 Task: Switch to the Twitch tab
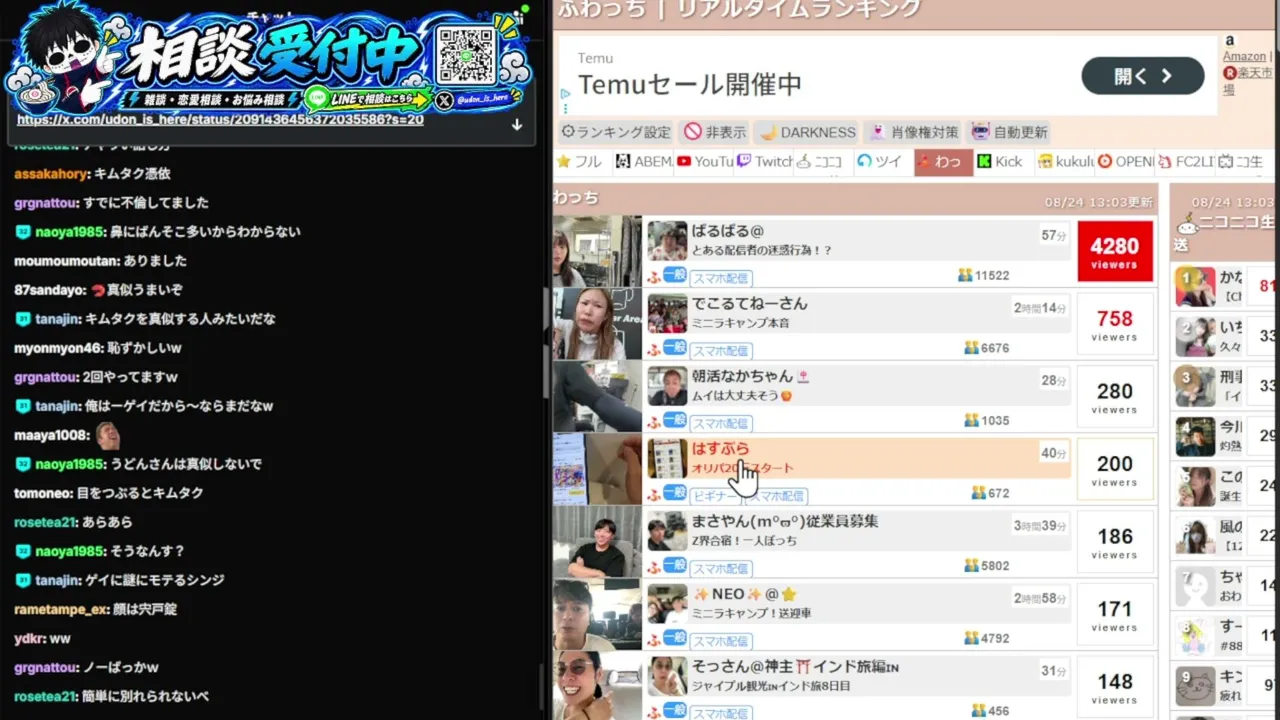coord(765,162)
